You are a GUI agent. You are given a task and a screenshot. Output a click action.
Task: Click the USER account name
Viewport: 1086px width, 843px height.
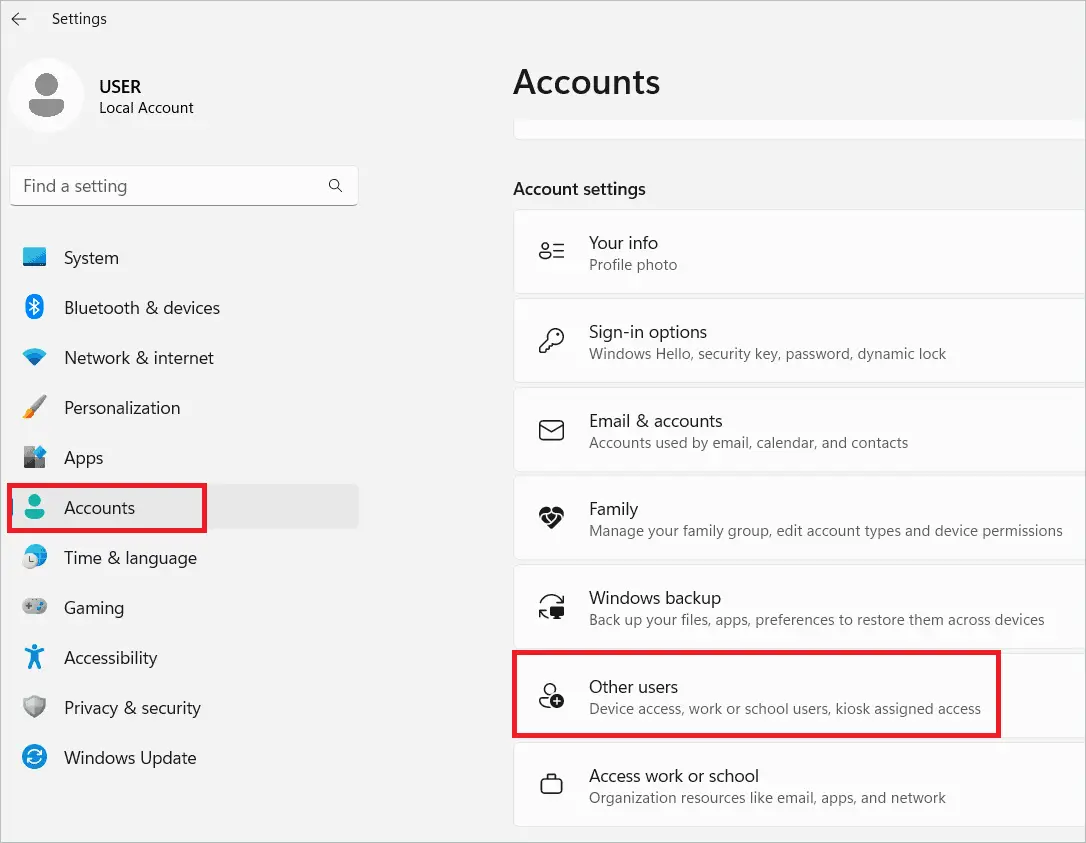click(120, 87)
